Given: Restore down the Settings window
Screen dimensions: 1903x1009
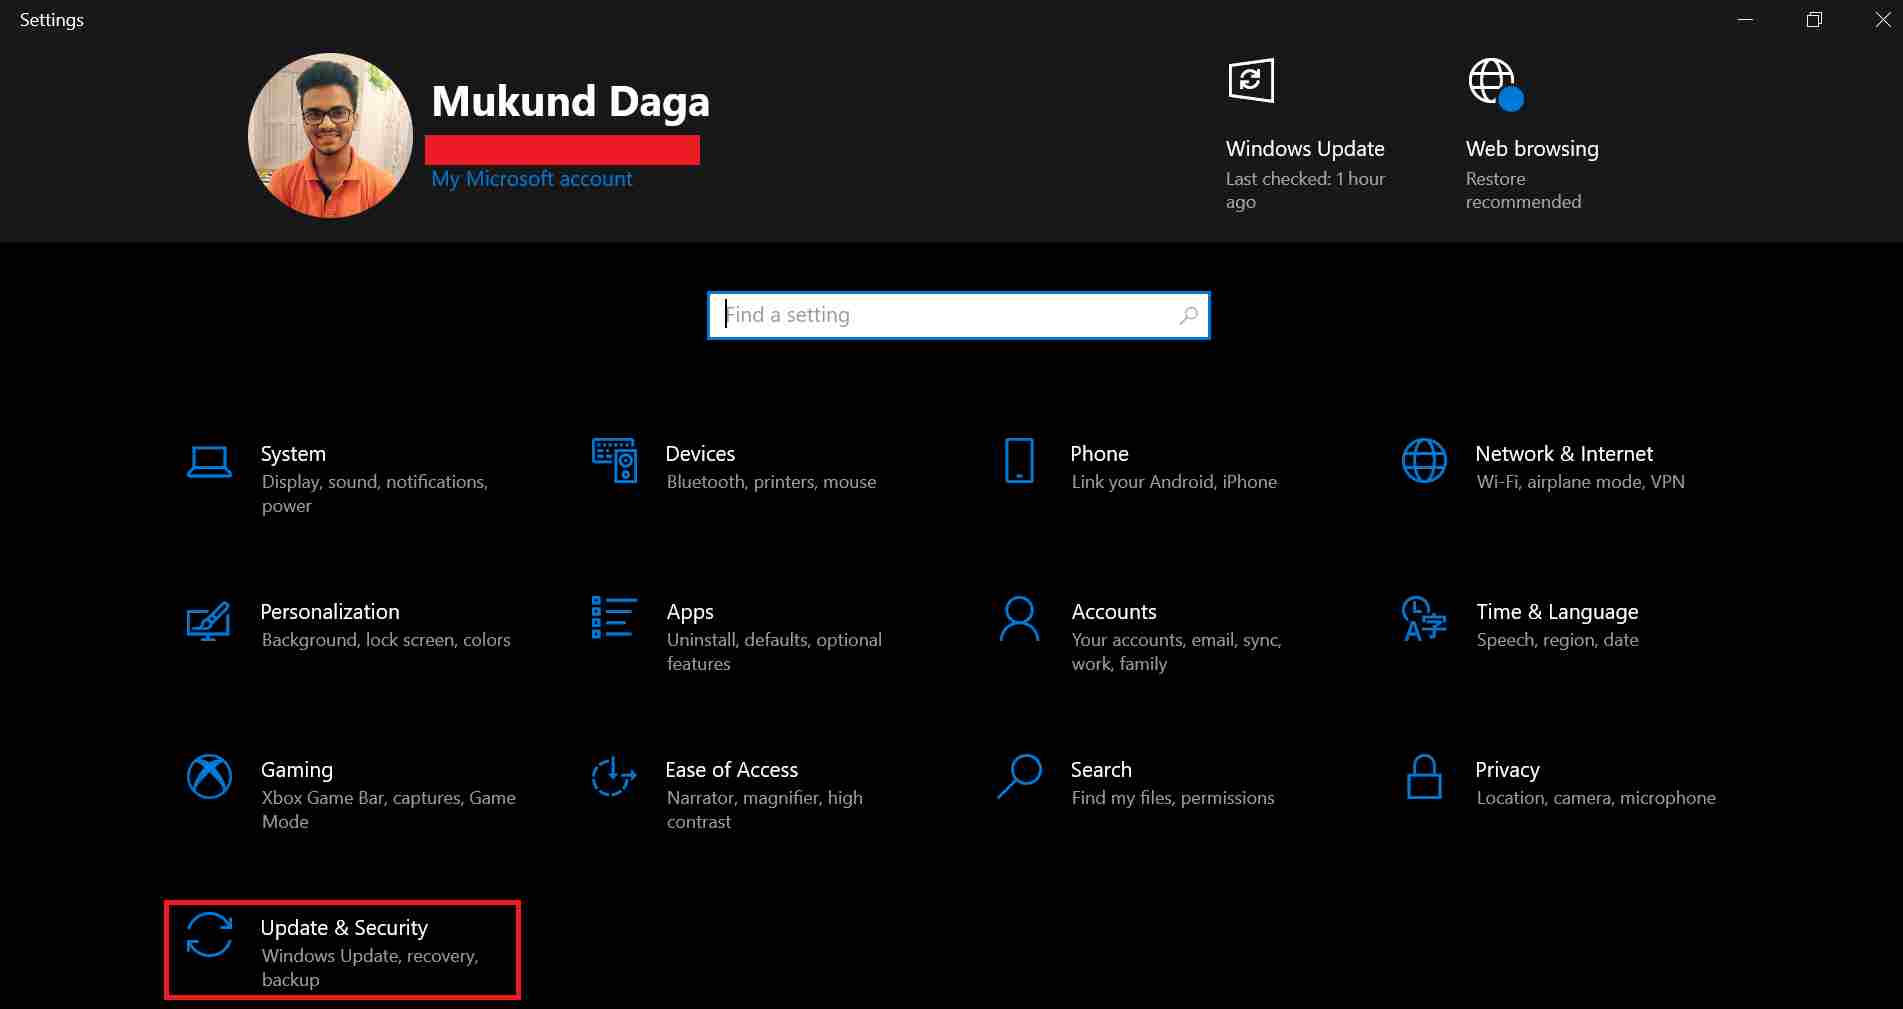Looking at the screenshot, I should click(1815, 20).
